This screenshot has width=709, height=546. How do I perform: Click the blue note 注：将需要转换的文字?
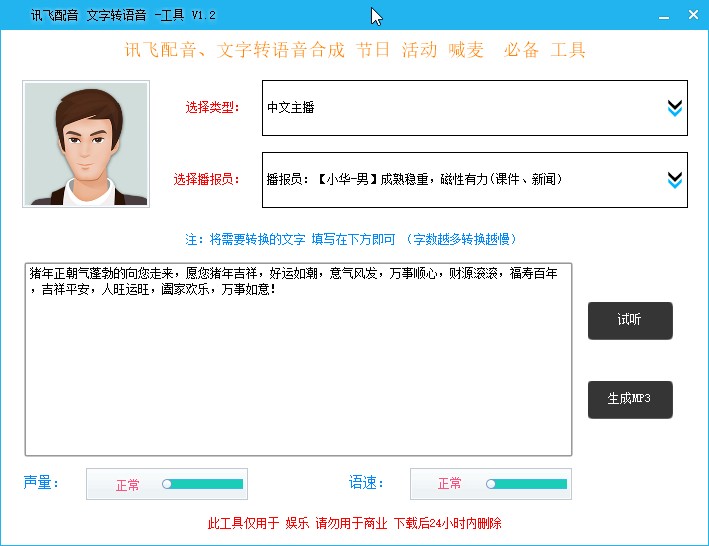coord(351,239)
